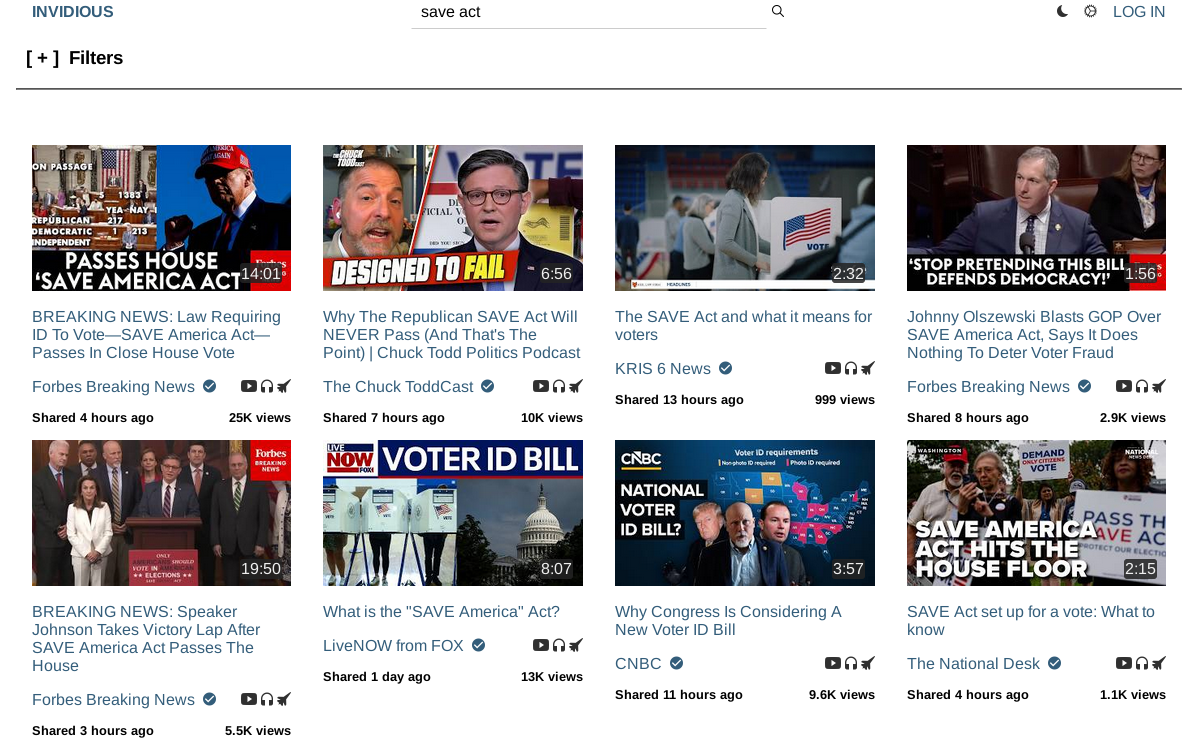Viewport: 1197px width, 746px height.
Task: Open the CNBC channel link
Action: pyautogui.click(x=638, y=664)
